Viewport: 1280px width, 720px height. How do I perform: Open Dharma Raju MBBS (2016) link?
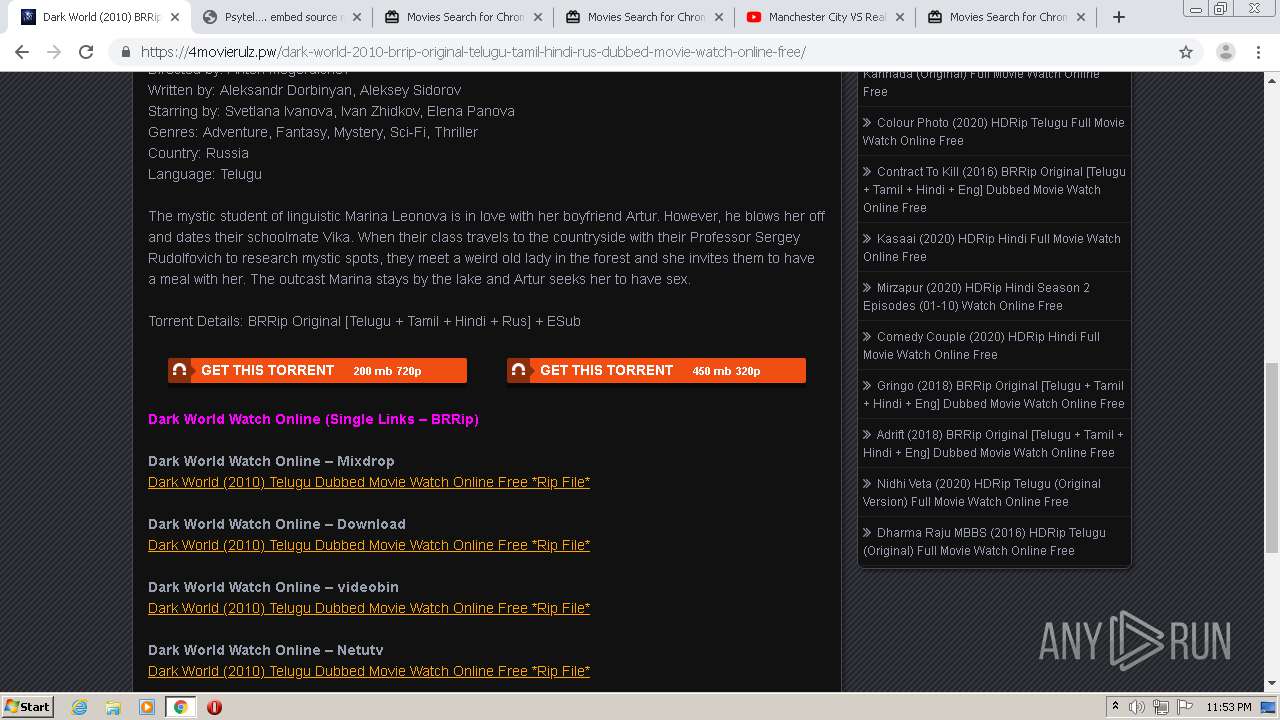[x=985, y=541]
